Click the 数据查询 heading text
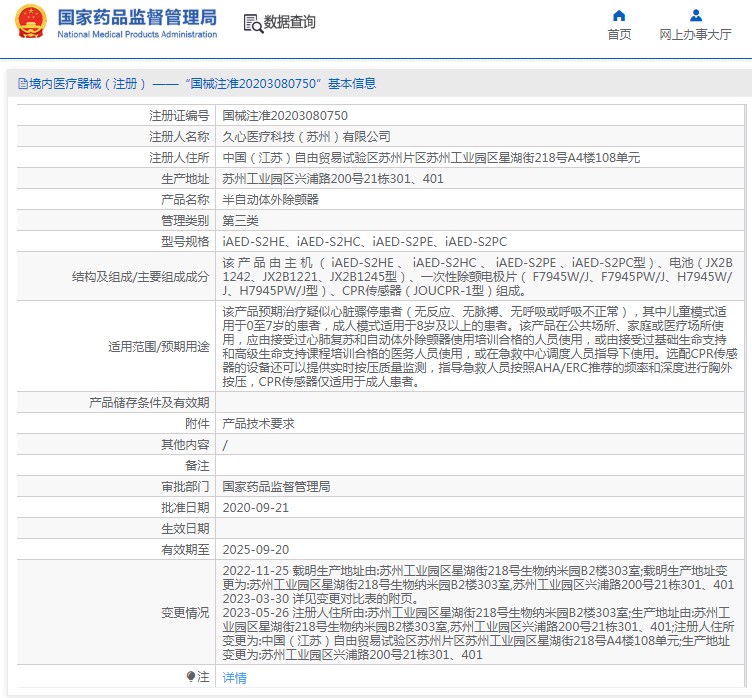Screen dimensions: 752x698 pos(290,22)
